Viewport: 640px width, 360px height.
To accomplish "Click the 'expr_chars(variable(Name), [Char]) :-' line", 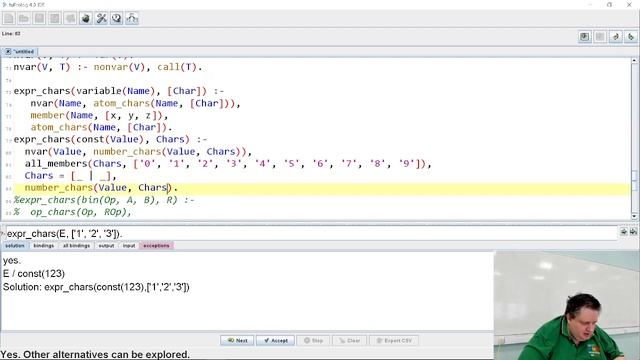I will (x=119, y=91).
